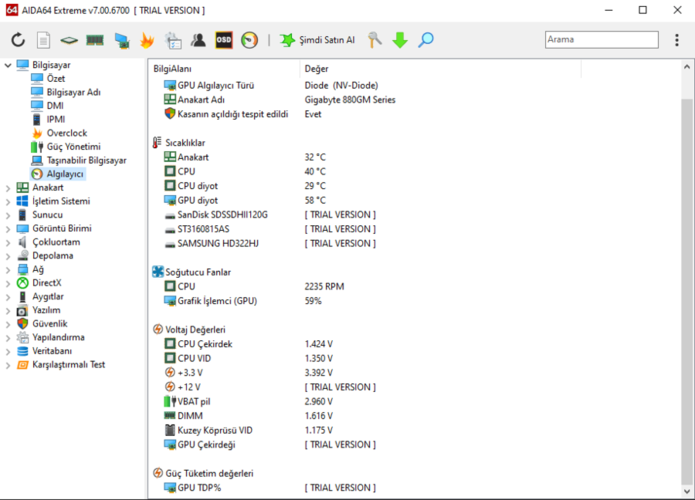695x500 pixels.
Task: Click Şimdi Satın Al button
Action: [x=317, y=40]
